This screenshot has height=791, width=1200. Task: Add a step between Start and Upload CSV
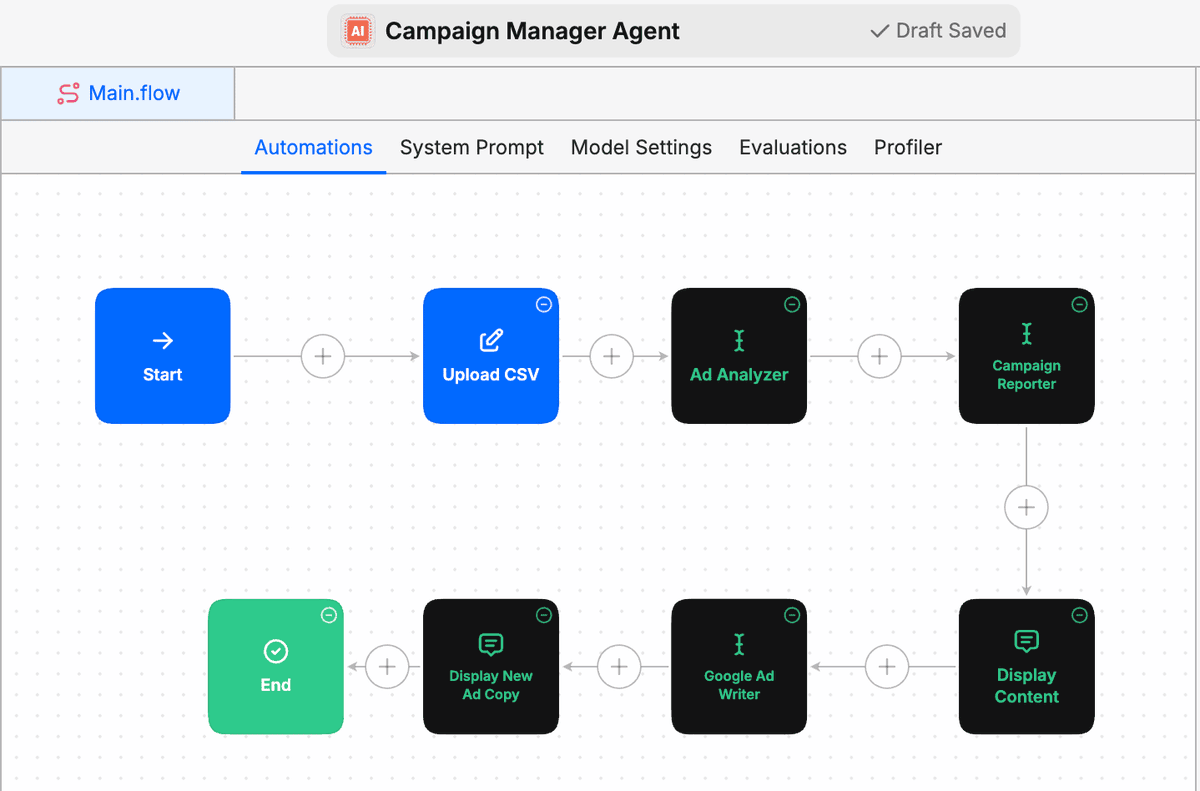[323, 356]
